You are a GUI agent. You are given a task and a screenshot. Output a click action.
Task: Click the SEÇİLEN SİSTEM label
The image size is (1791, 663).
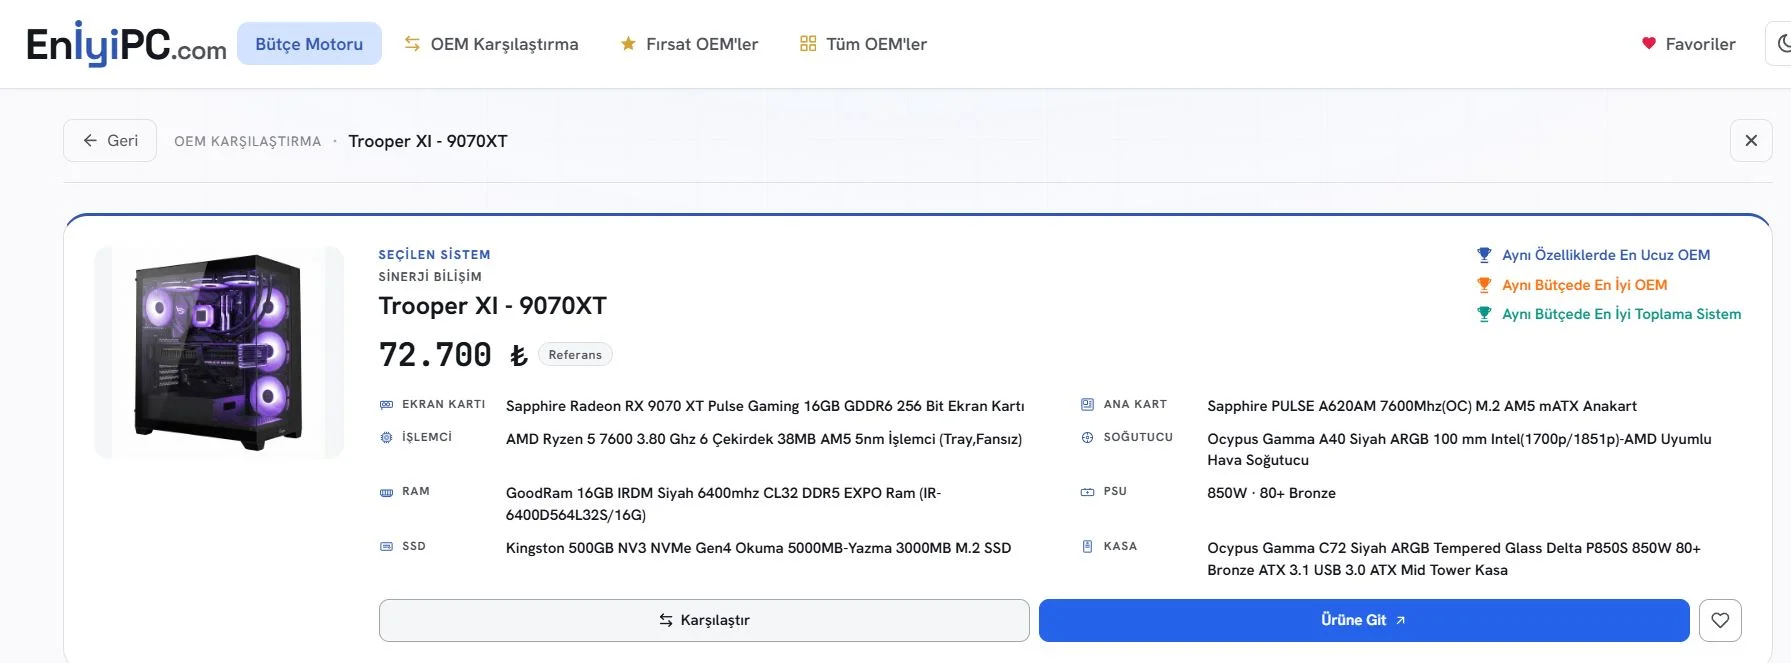pyautogui.click(x=434, y=255)
